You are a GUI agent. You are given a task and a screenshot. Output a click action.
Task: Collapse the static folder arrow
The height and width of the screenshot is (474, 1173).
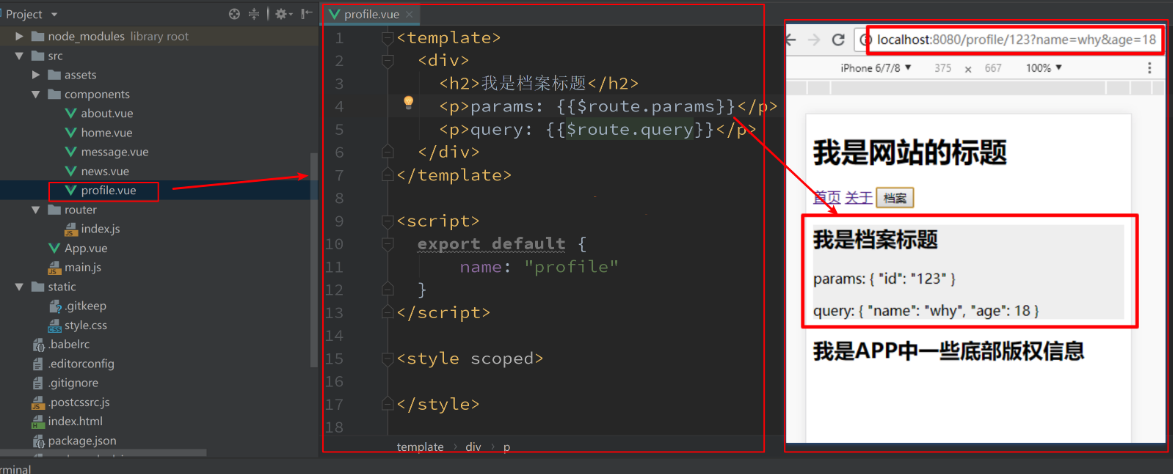(19, 286)
